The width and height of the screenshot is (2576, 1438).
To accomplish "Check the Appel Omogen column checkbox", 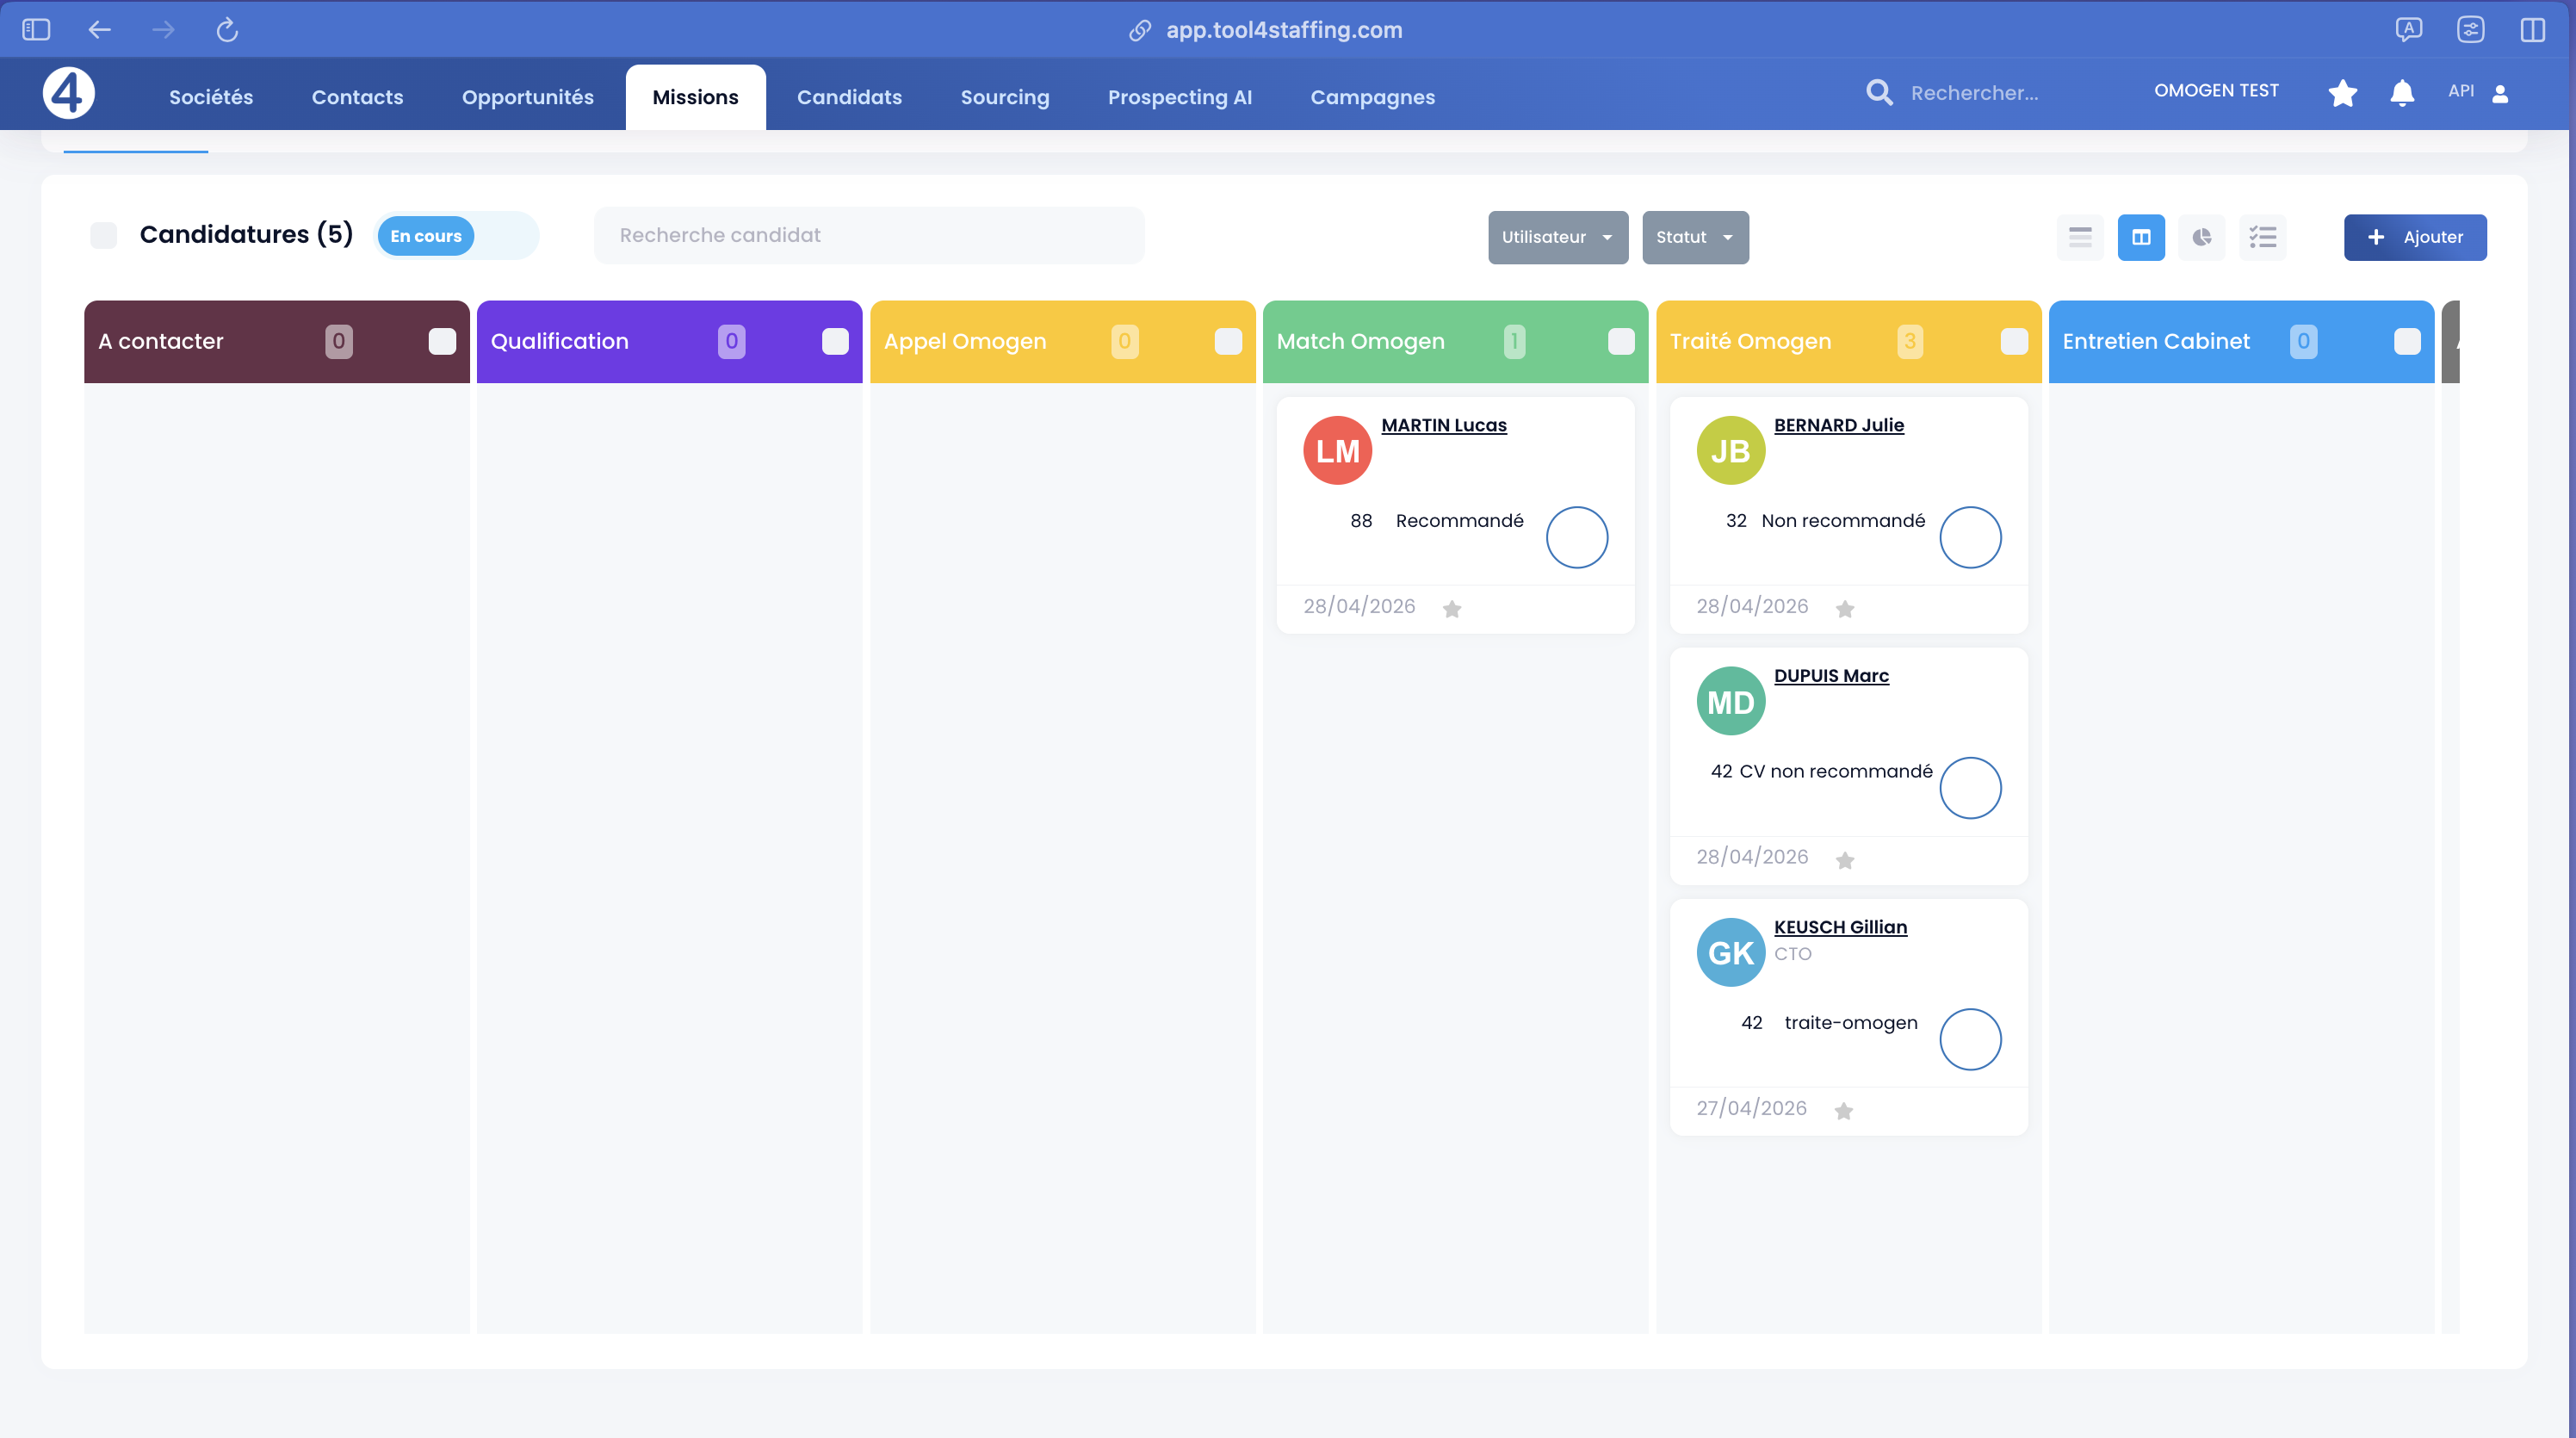I will [x=1228, y=341].
